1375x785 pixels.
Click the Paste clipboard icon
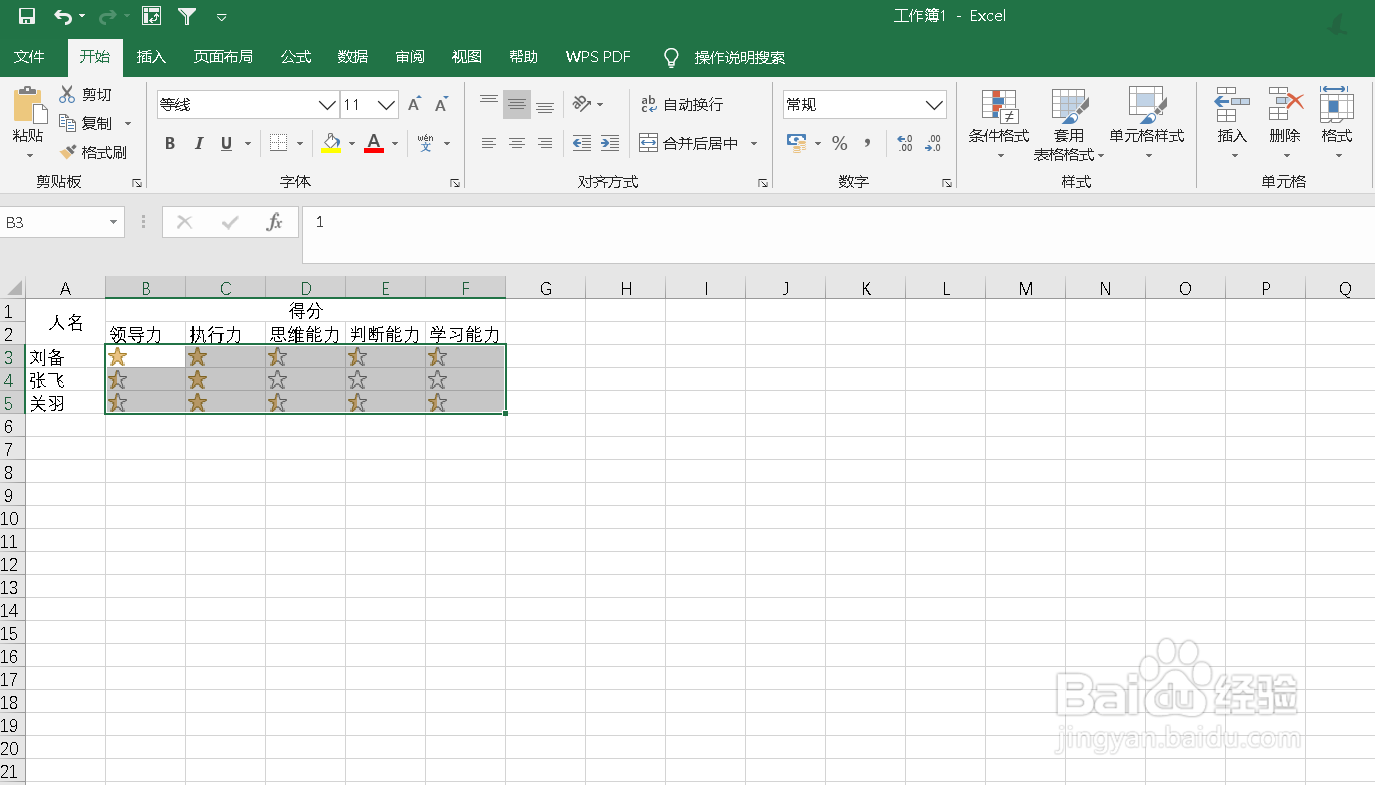29,106
